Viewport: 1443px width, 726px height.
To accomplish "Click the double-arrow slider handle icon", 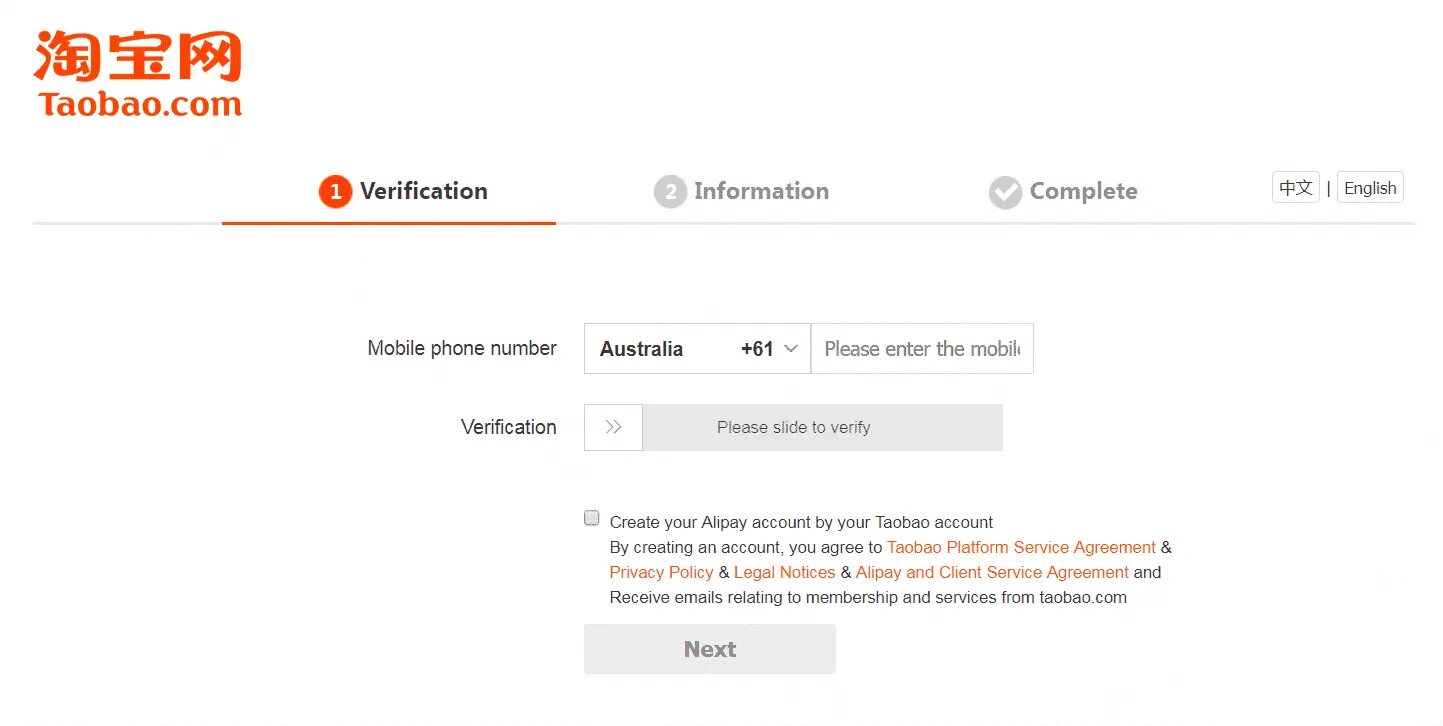I will (613, 427).
